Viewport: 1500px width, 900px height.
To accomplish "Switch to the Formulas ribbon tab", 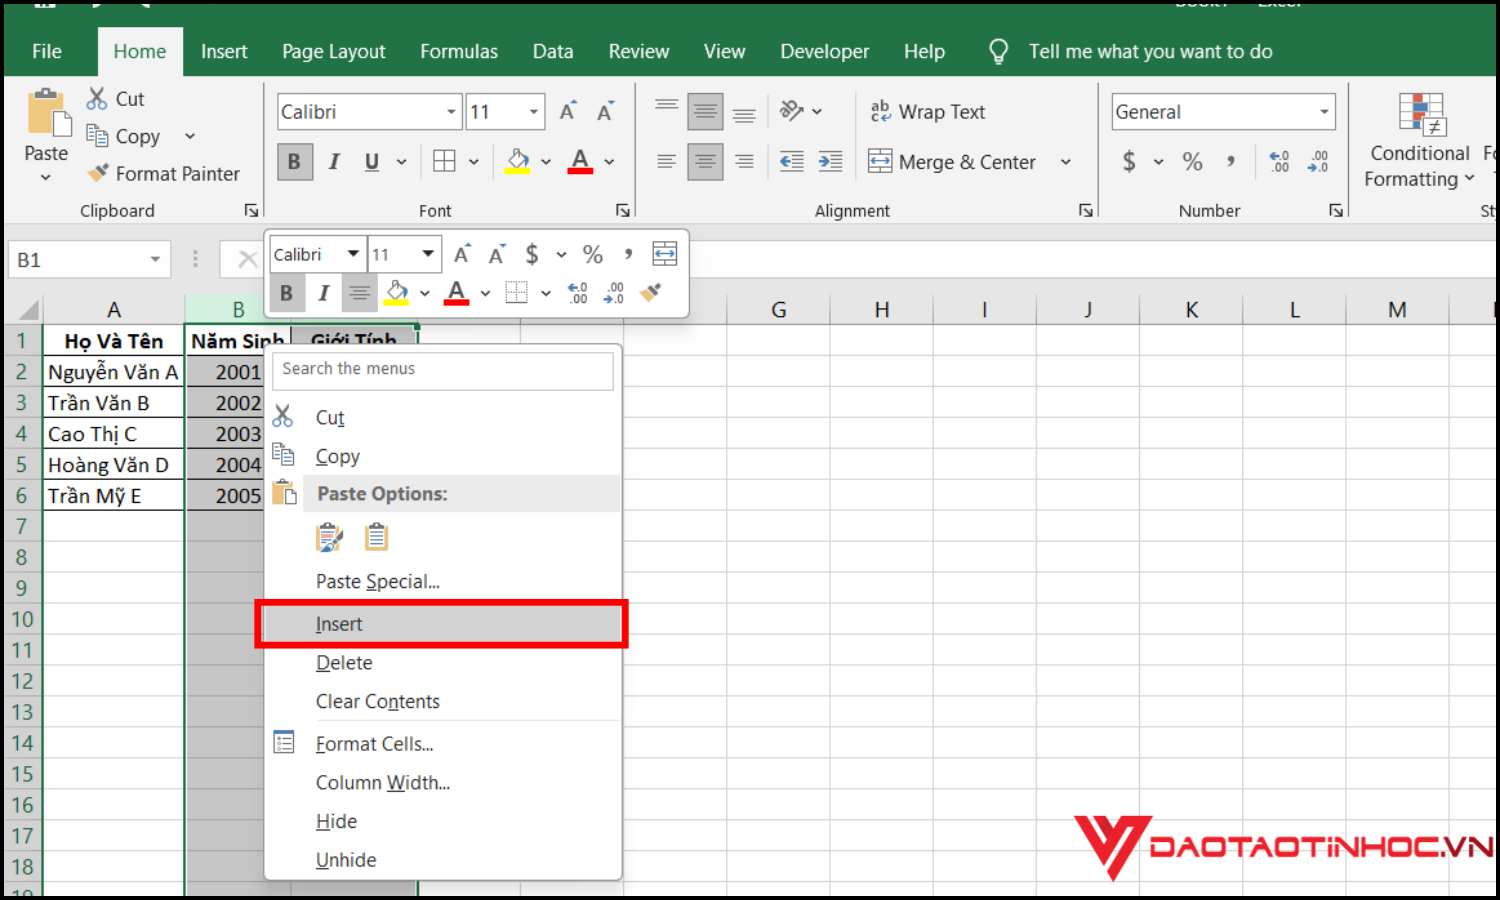I will click(458, 51).
